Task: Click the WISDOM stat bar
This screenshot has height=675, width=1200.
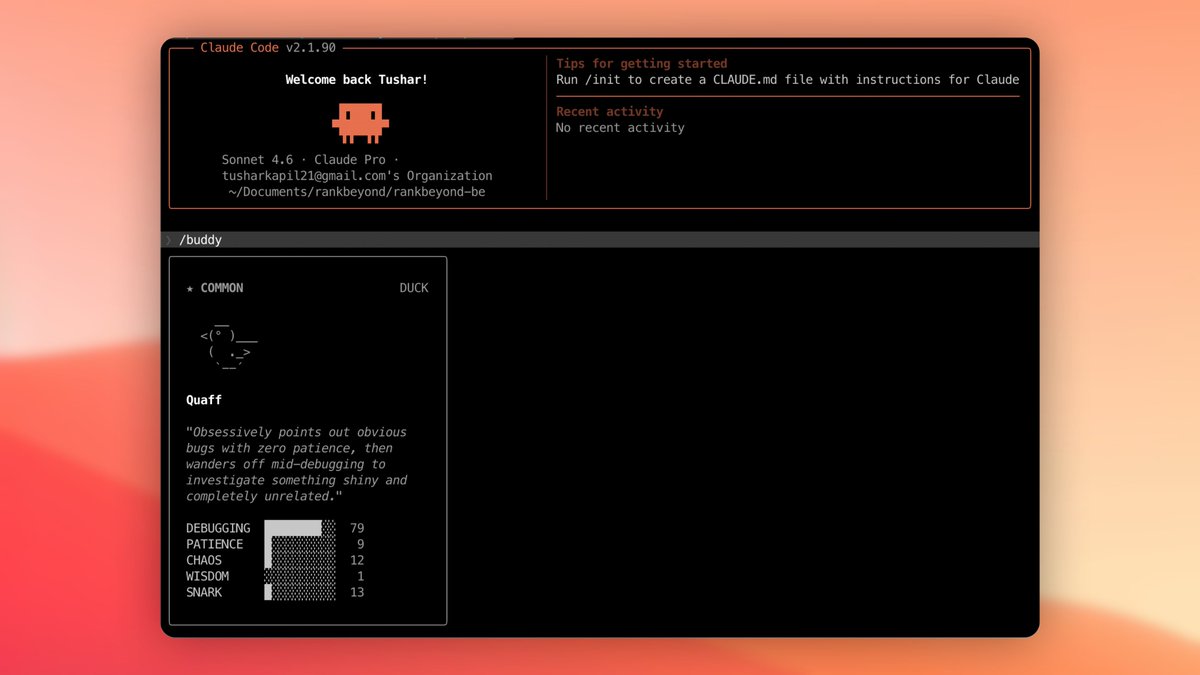Action: (x=300, y=576)
